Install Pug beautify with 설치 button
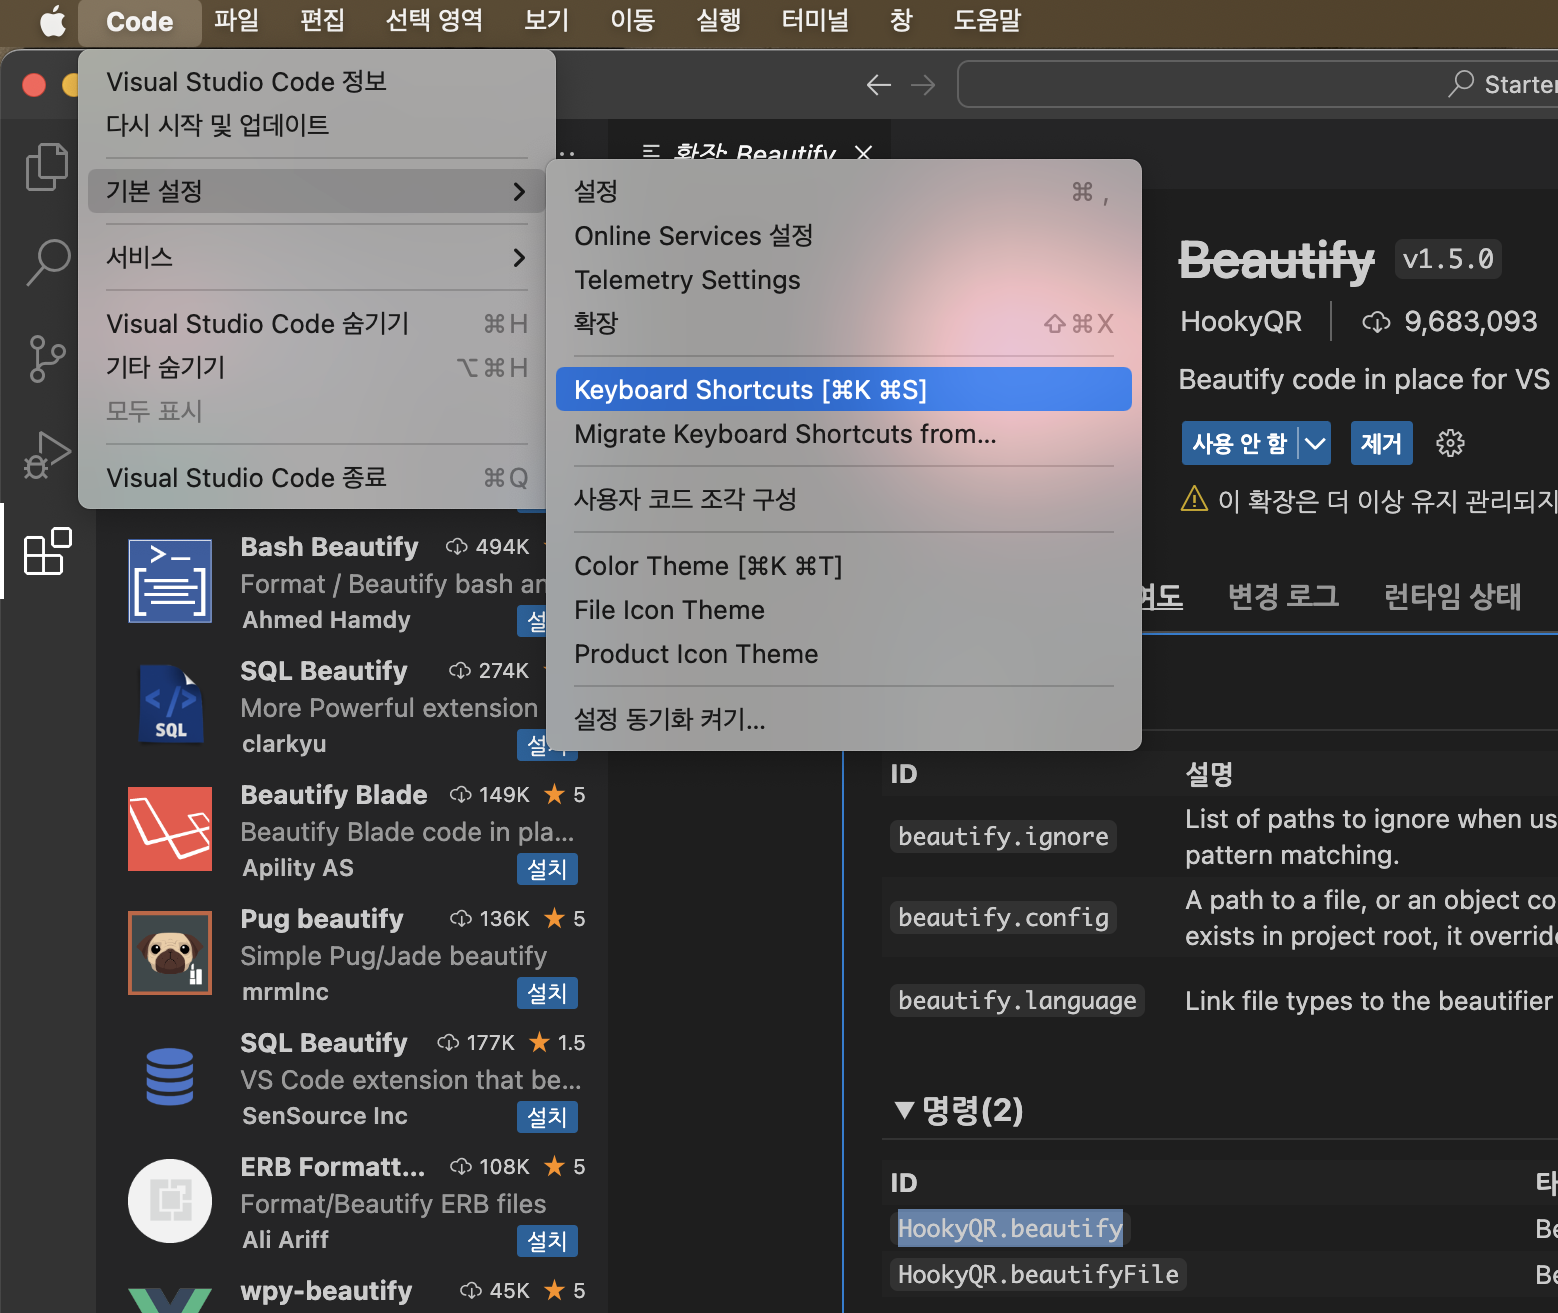 pos(547,993)
